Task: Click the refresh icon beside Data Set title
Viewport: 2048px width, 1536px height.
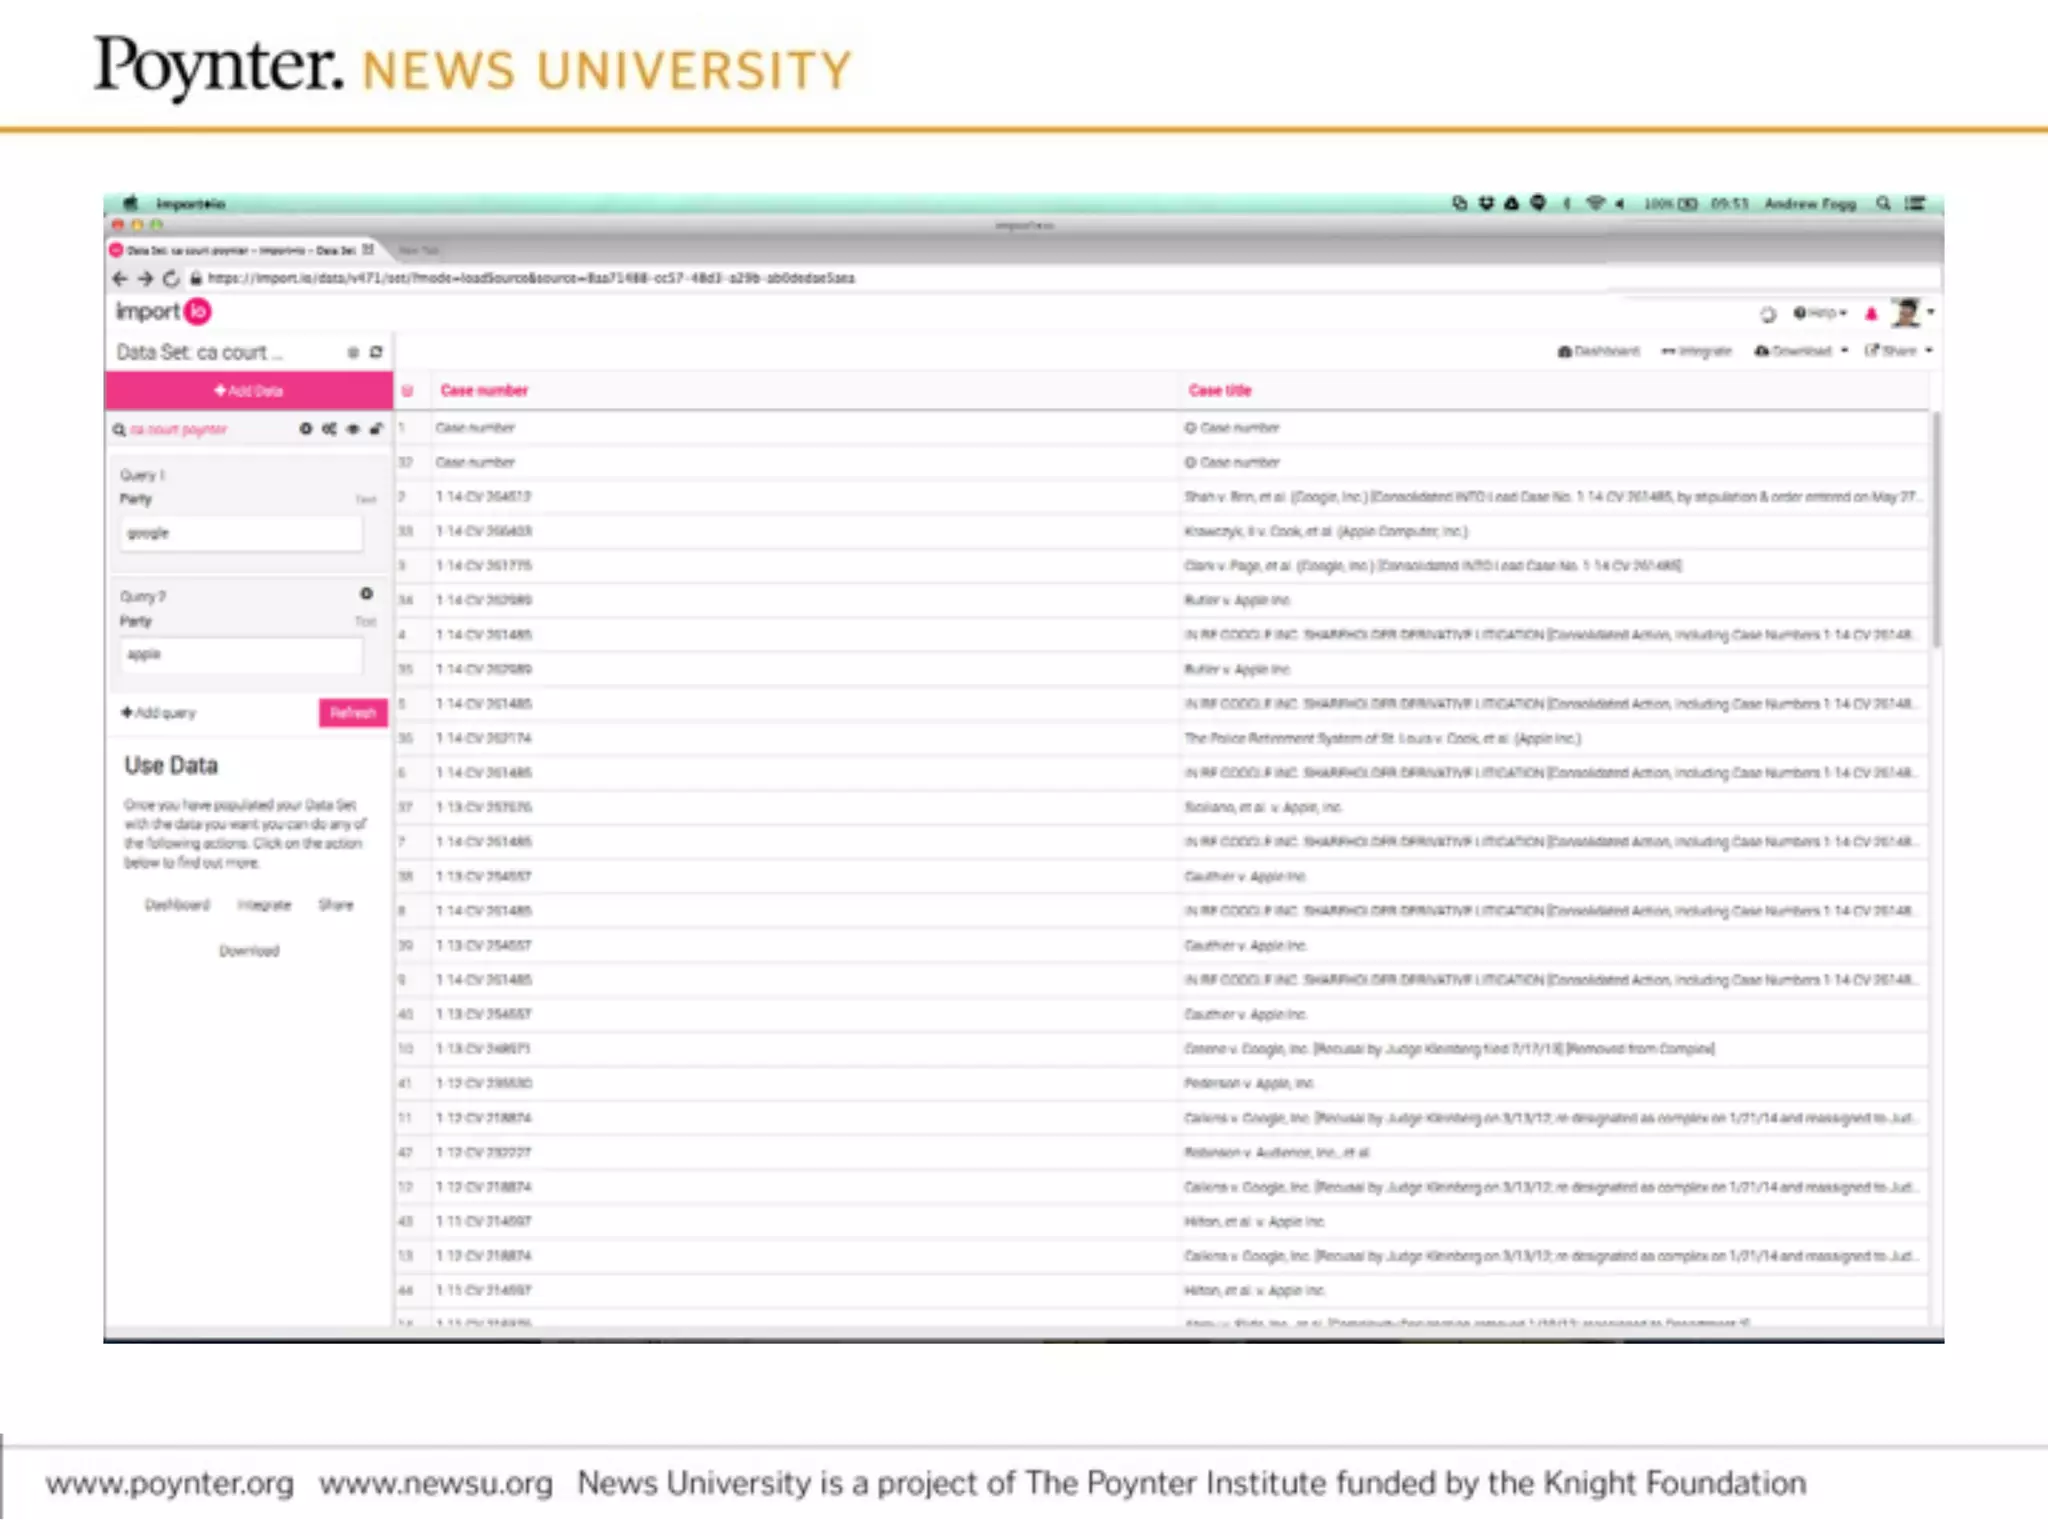Action: pyautogui.click(x=376, y=352)
